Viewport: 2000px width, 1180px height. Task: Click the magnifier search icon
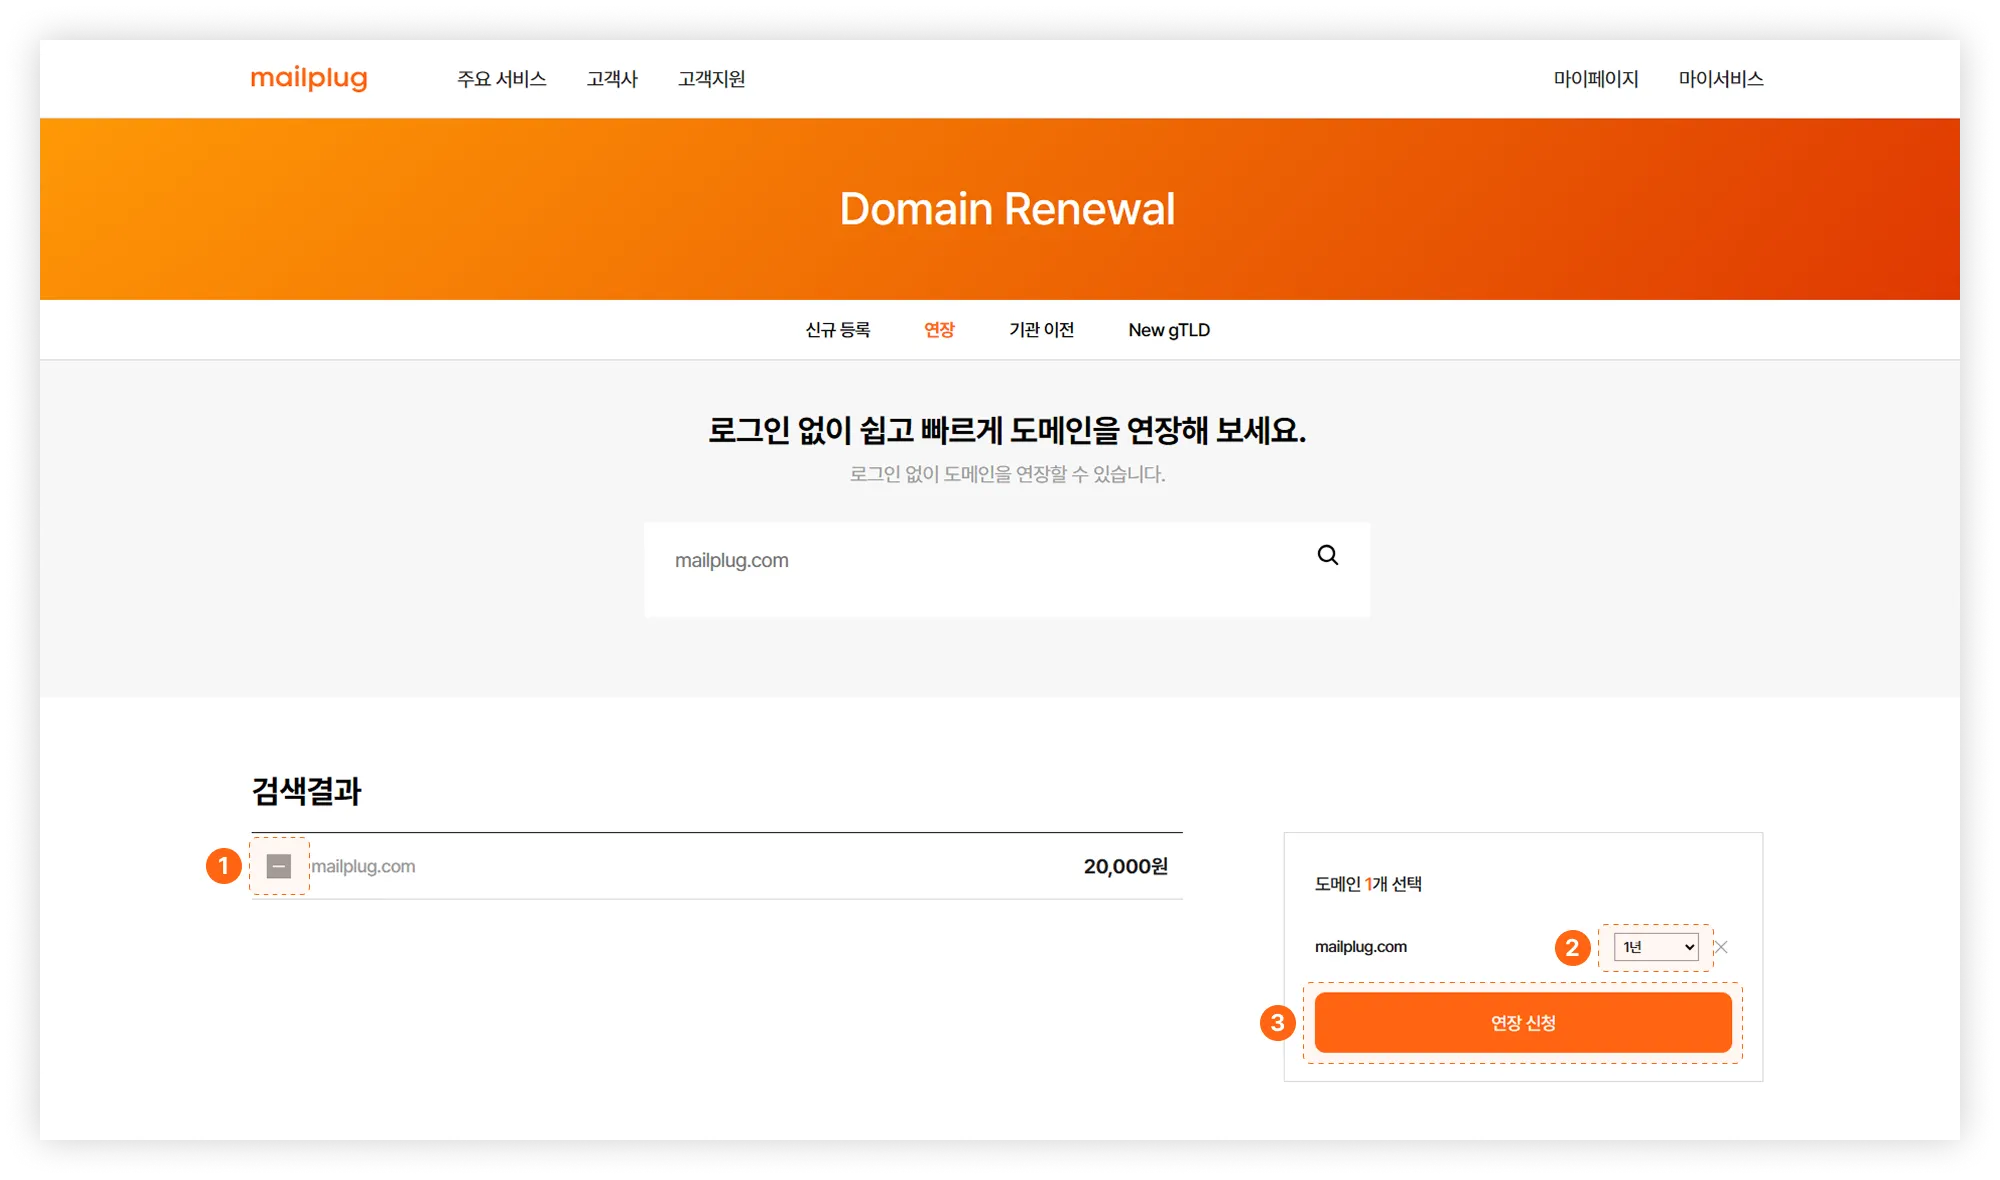point(1327,555)
